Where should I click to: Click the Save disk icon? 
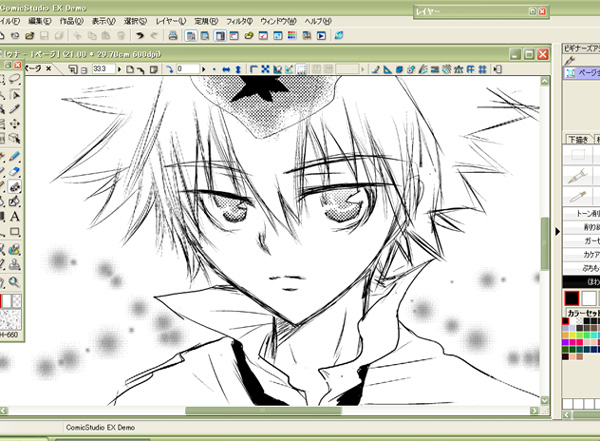[44, 36]
